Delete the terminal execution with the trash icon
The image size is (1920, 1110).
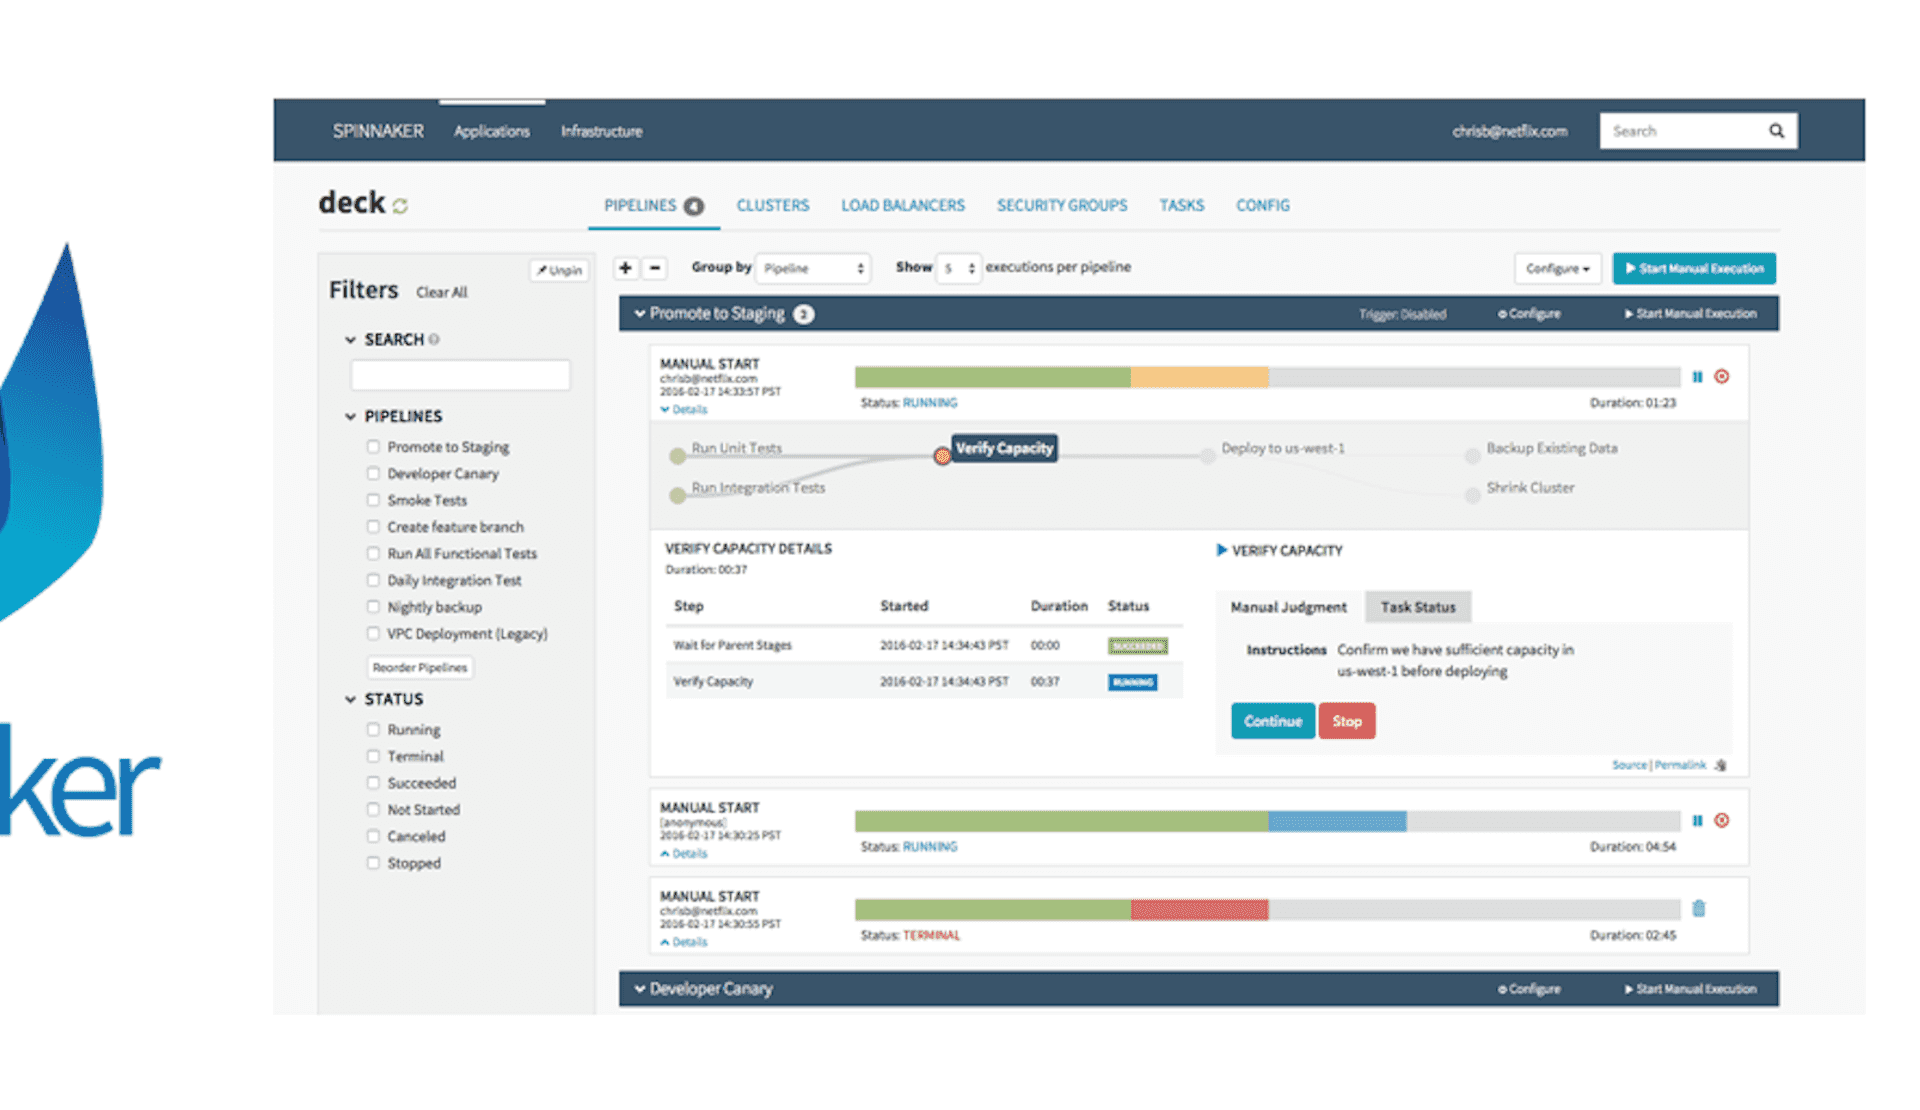pos(1699,909)
